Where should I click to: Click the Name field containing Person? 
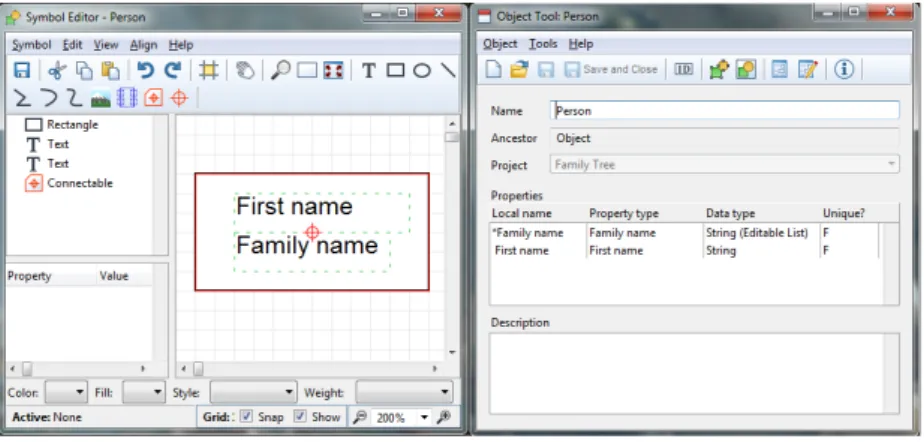coord(725,110)
